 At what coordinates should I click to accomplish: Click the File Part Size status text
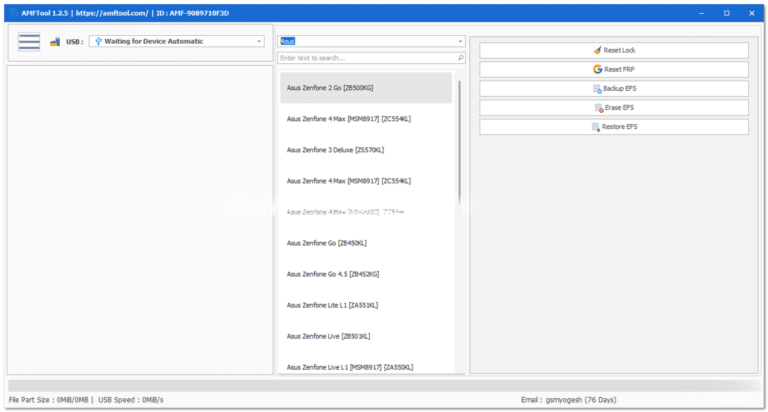[48, 400]
